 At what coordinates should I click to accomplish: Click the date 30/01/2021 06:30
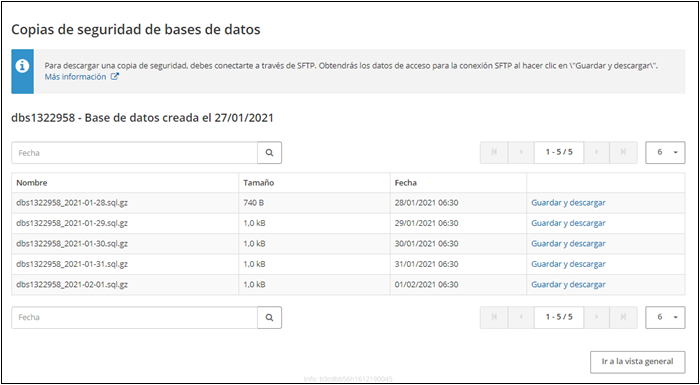coord(426,244)
